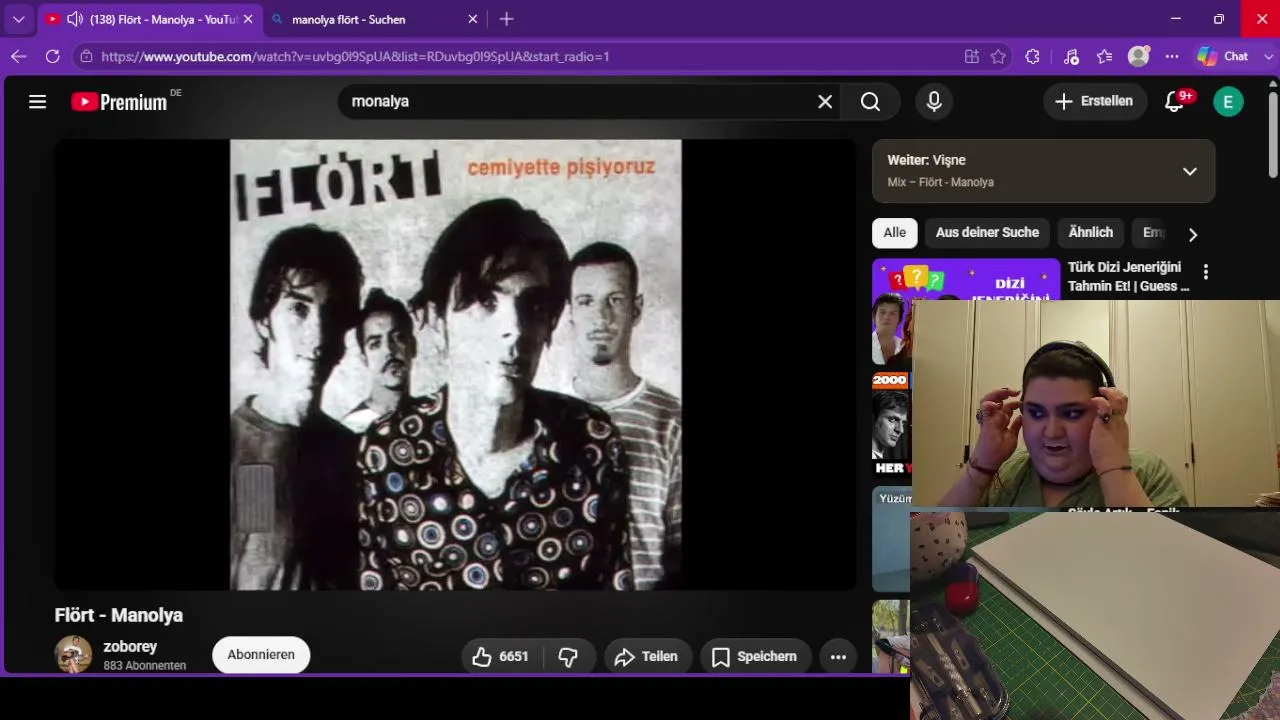Screen dimensions: 1280x720
Task: Start voice search with the microphone
Action: point(934,101)
